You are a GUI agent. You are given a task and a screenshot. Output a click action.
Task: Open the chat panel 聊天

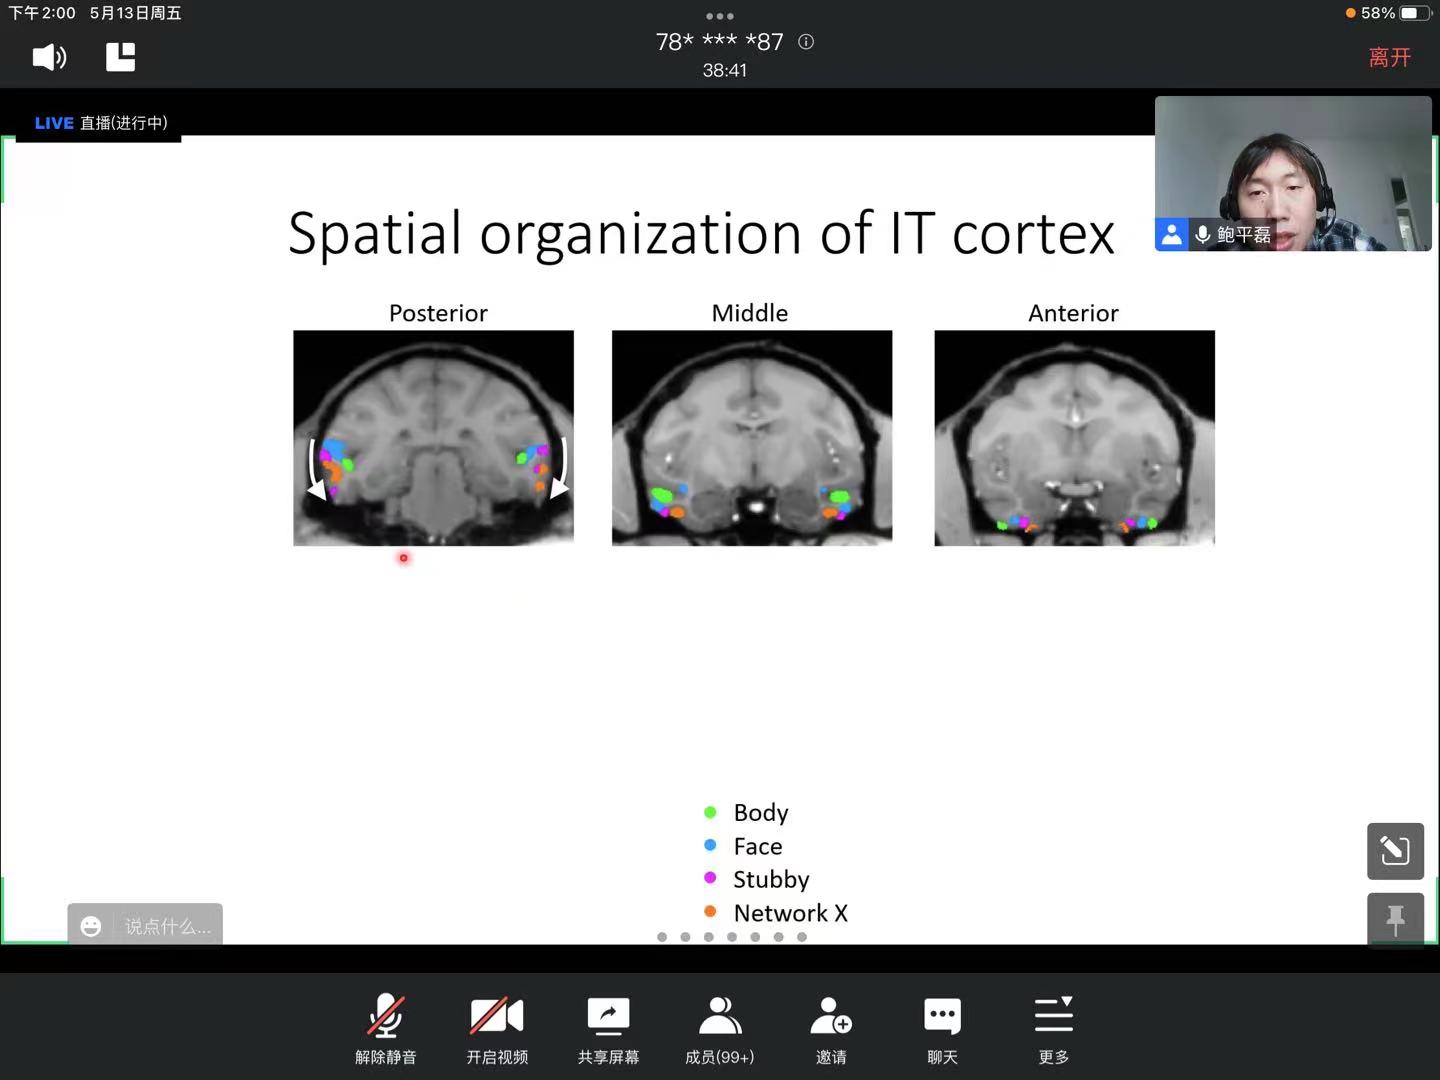click(942, 1028)
